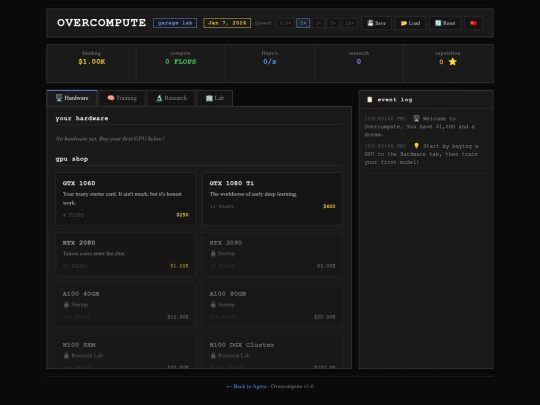The width and height of the screenshot is (540, 405).
Task: Set game speed to 0.5×
Action: pos(285,23)
